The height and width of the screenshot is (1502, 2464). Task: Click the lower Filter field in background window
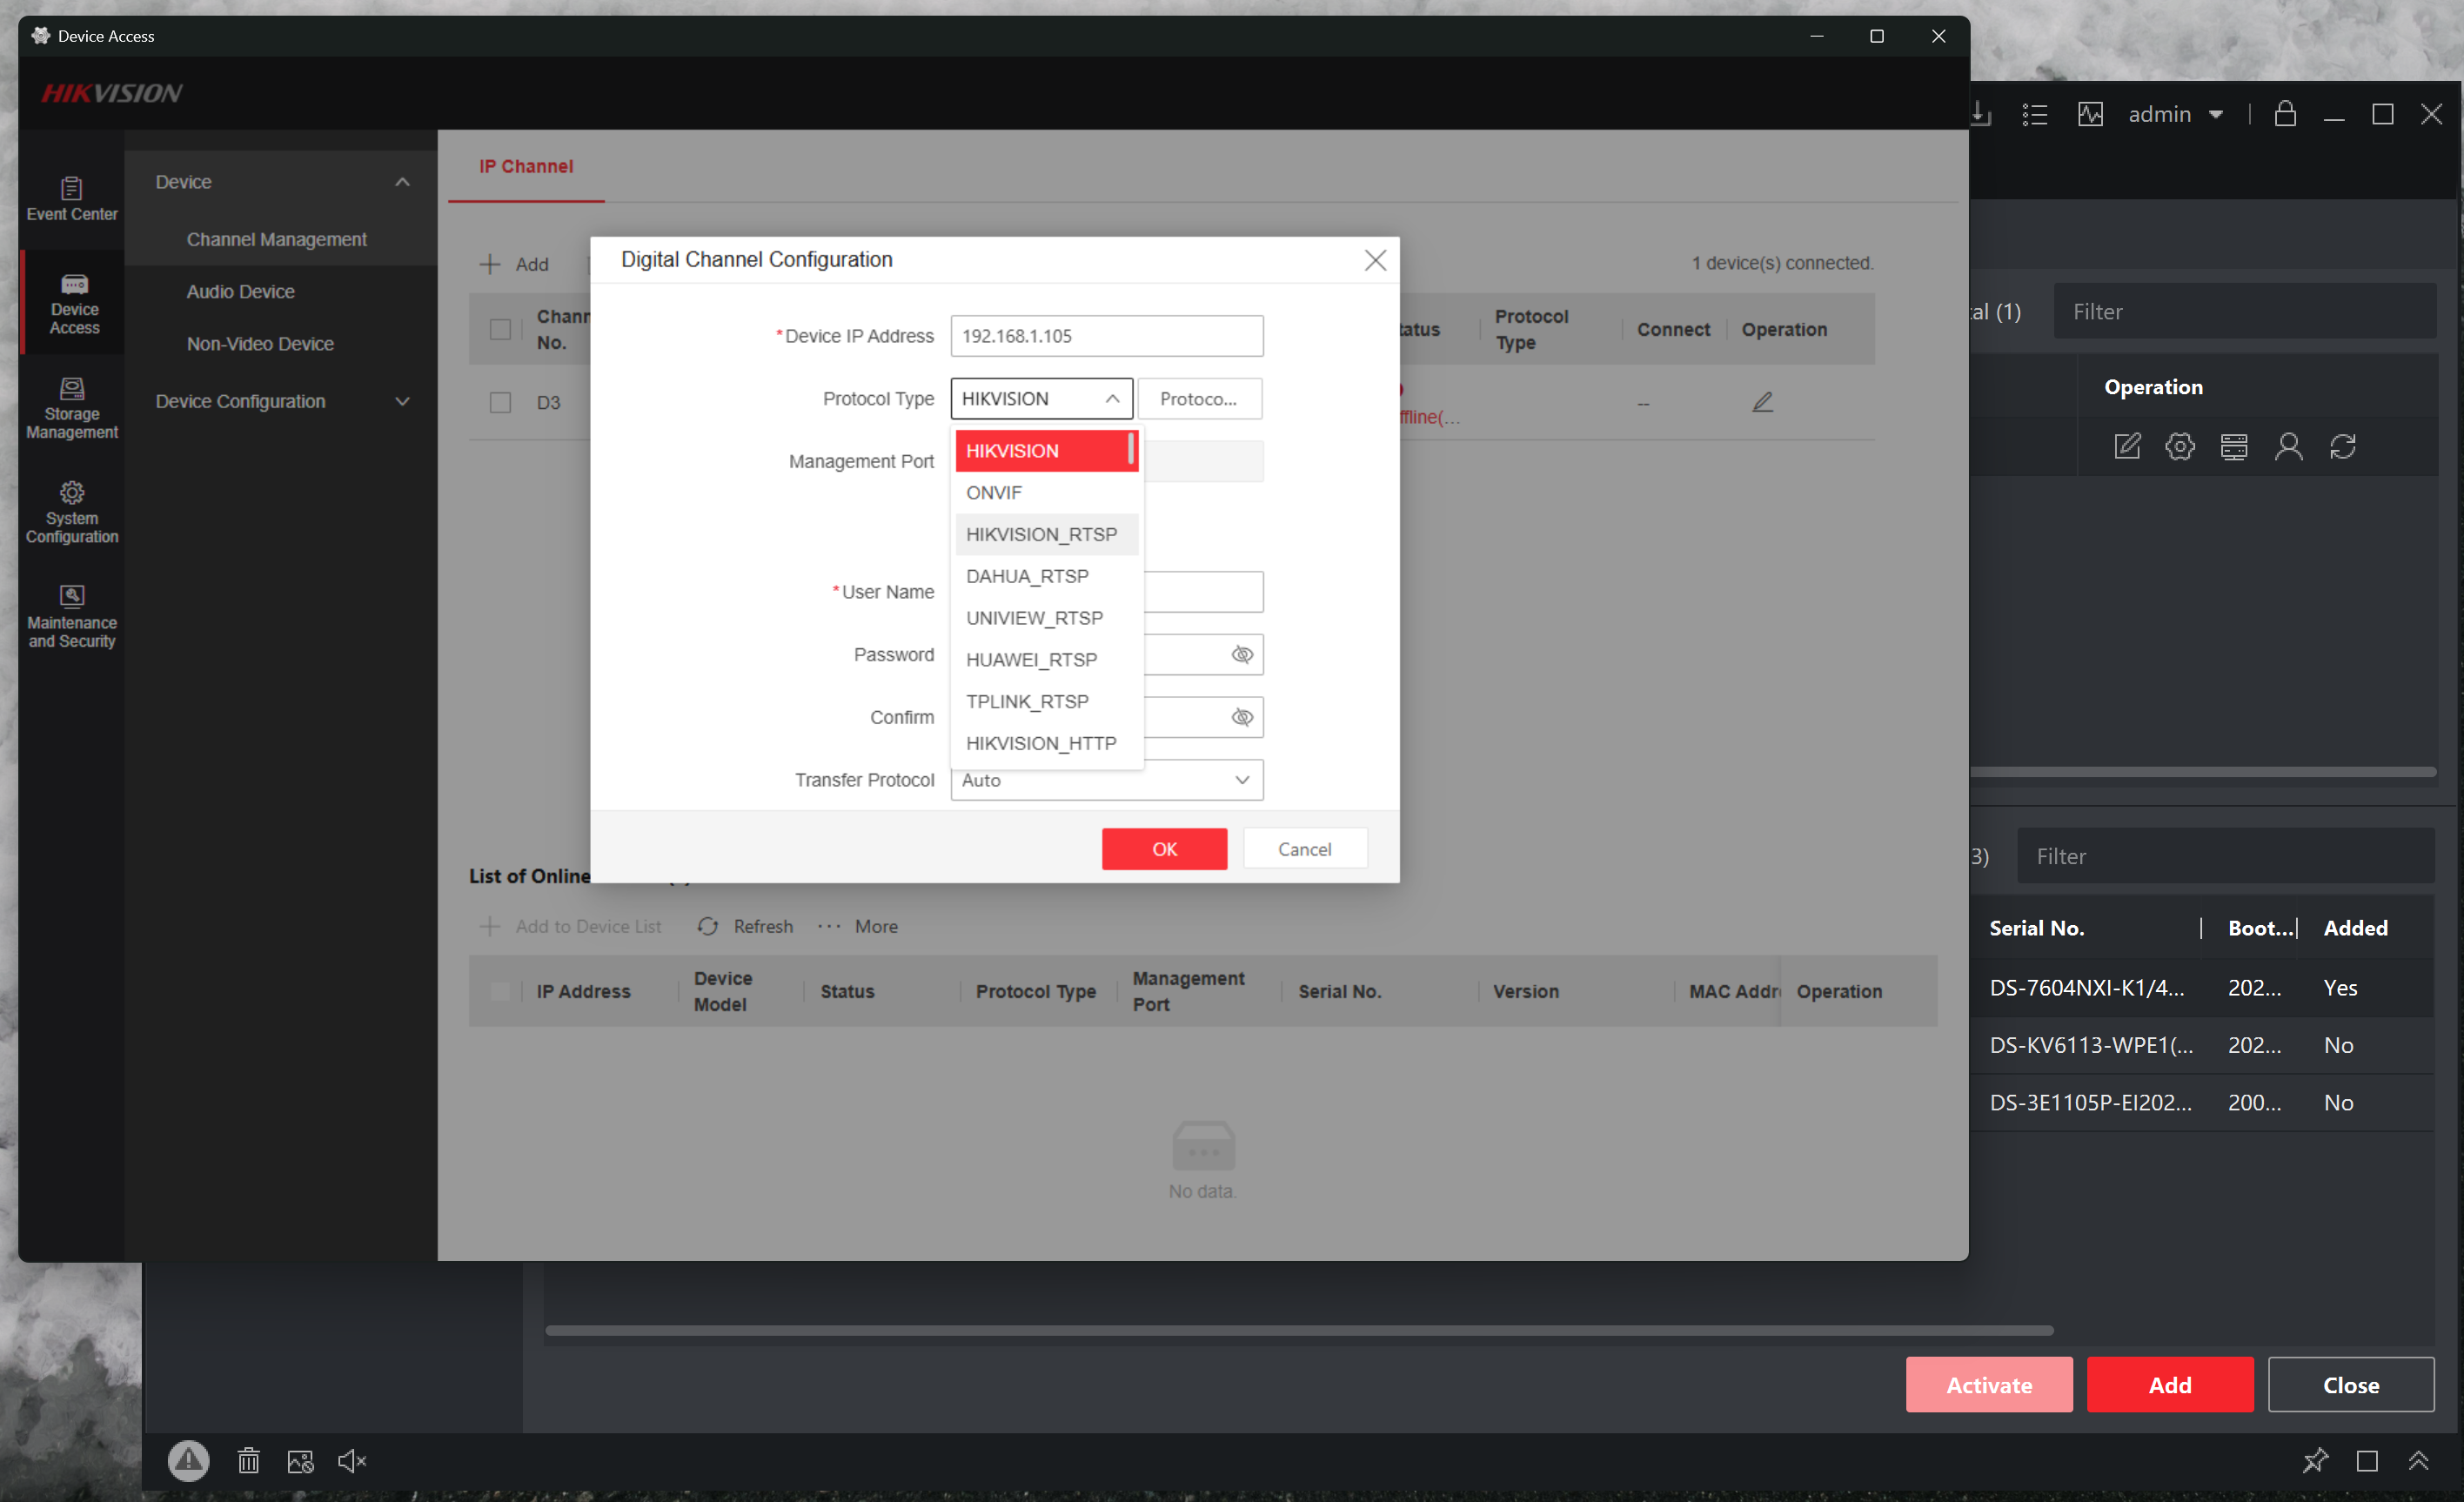[x=2225, y=856]
